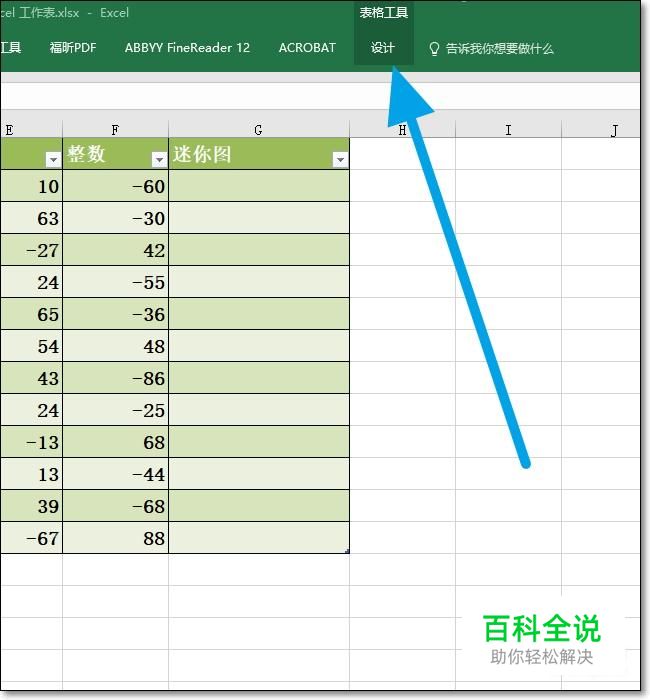Viewport: 650px width, 700px height.
Task: Select column G header
Action: click(x=258, y=130)
